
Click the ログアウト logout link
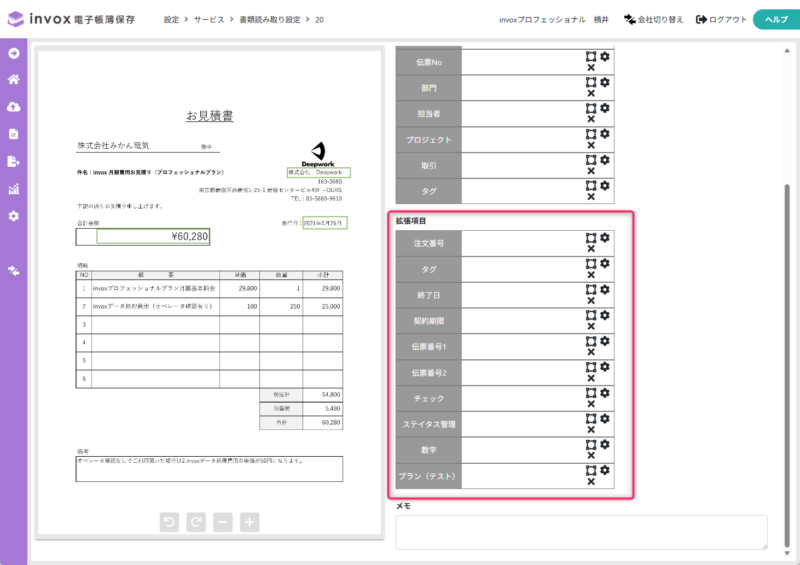pyautogui.click(x=721, y=19)
